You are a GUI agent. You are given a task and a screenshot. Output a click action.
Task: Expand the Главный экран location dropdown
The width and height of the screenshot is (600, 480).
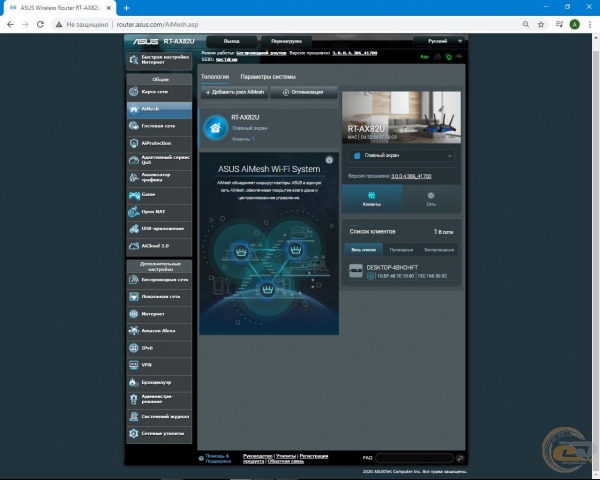(x=401, y=156)
